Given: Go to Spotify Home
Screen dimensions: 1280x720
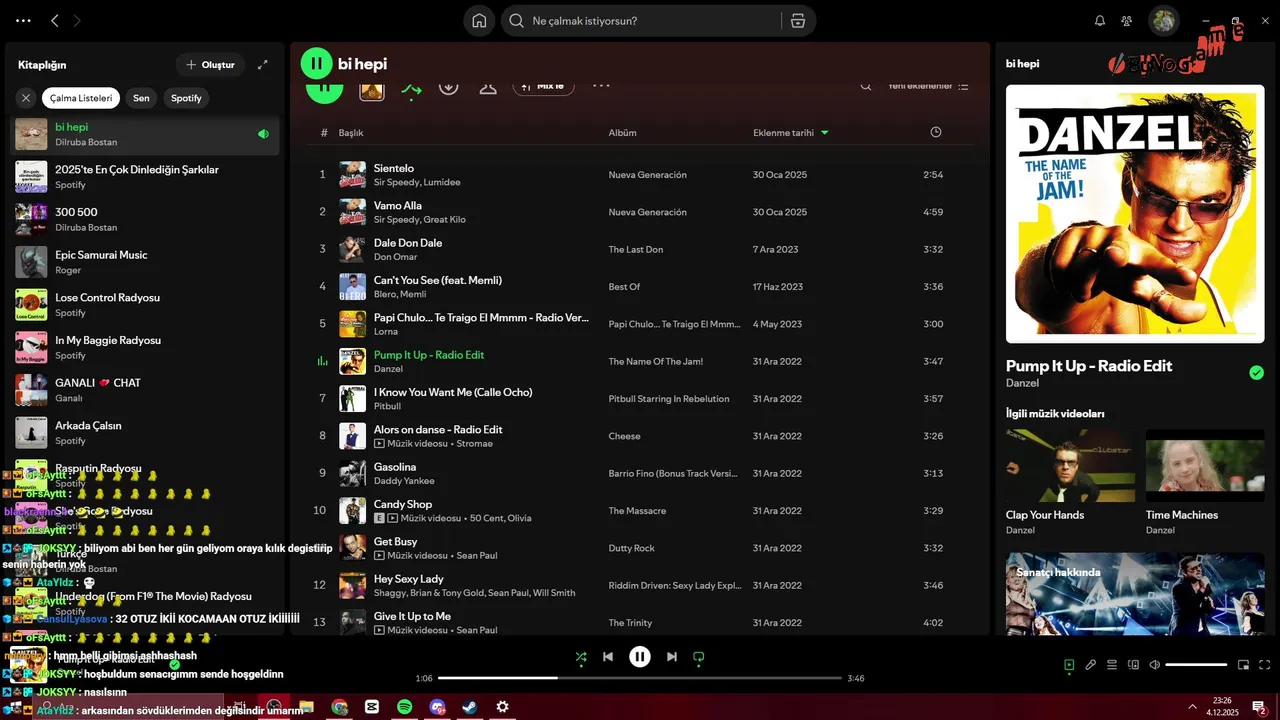Looking at the screenshot, I should [x=479, y=21].
